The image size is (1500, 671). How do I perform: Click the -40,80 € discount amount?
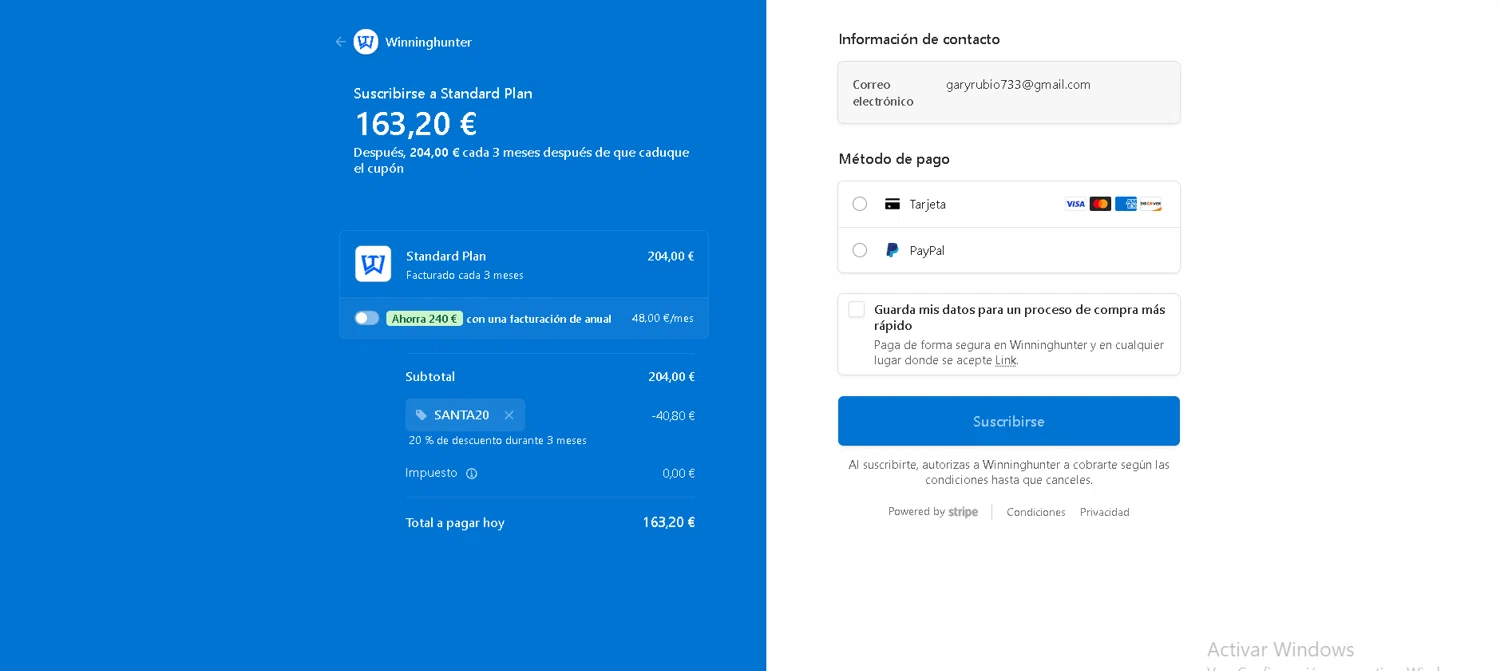tap(673, 415)
